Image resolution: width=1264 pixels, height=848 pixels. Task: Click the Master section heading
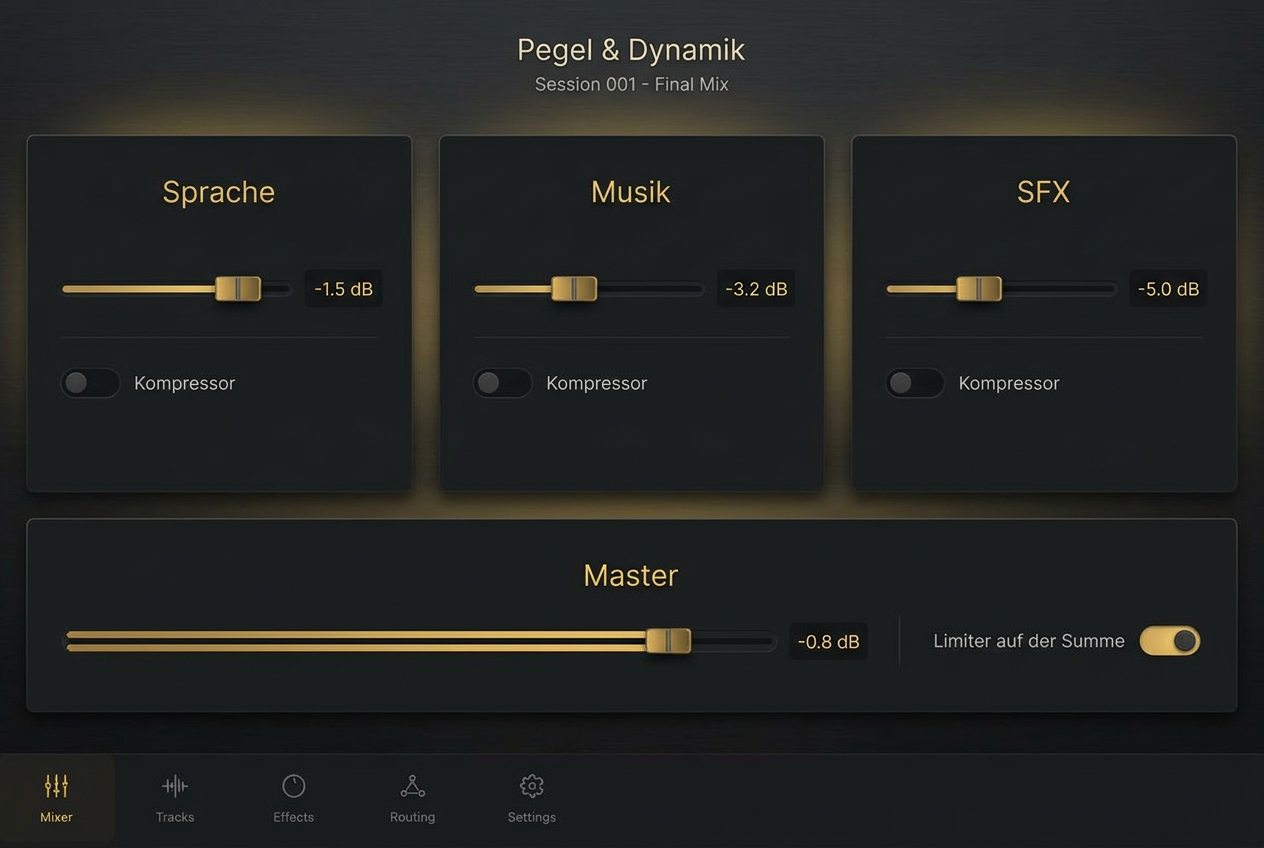tap(631, 575)
